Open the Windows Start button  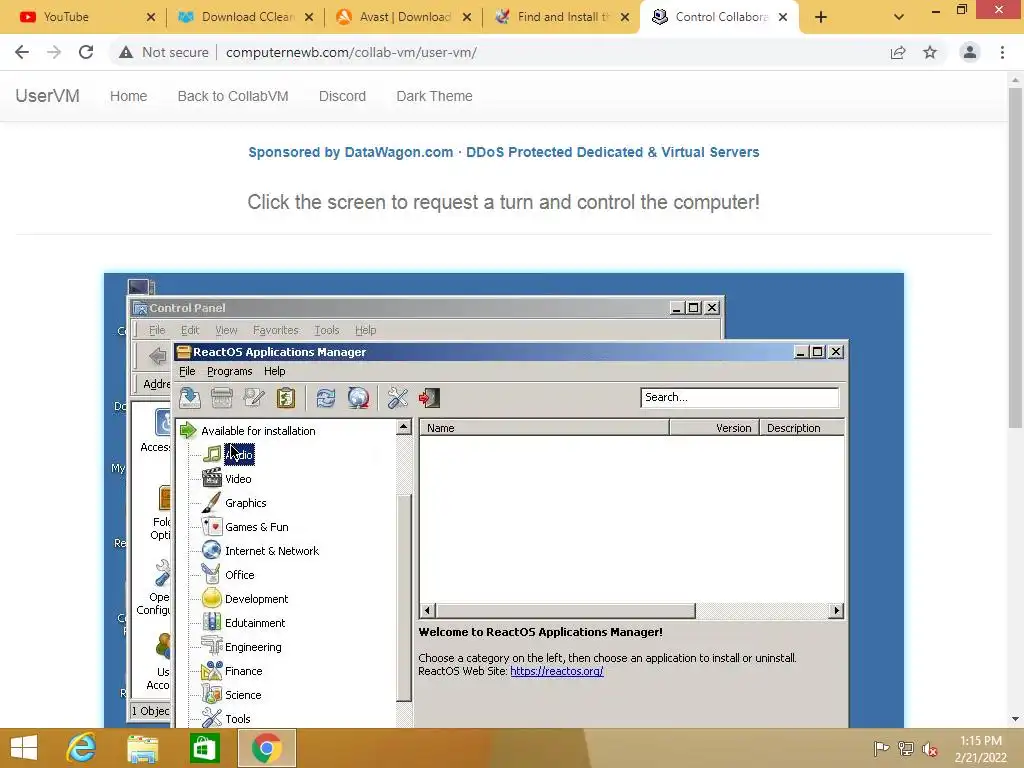click(24, 748)
